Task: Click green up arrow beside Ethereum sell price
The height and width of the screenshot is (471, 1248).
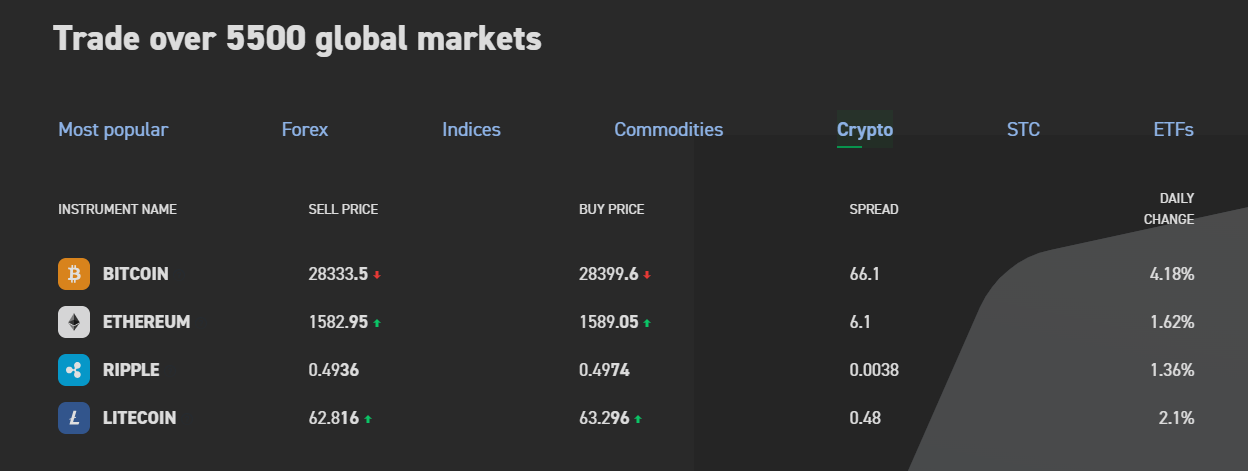Action: [x=377, y=323]
